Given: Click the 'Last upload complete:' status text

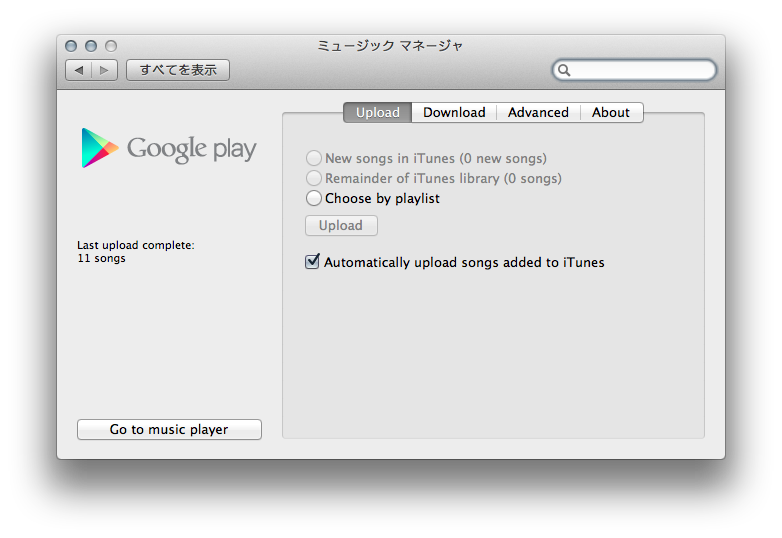Looking at the screenshot, I should tap(136, 245).
